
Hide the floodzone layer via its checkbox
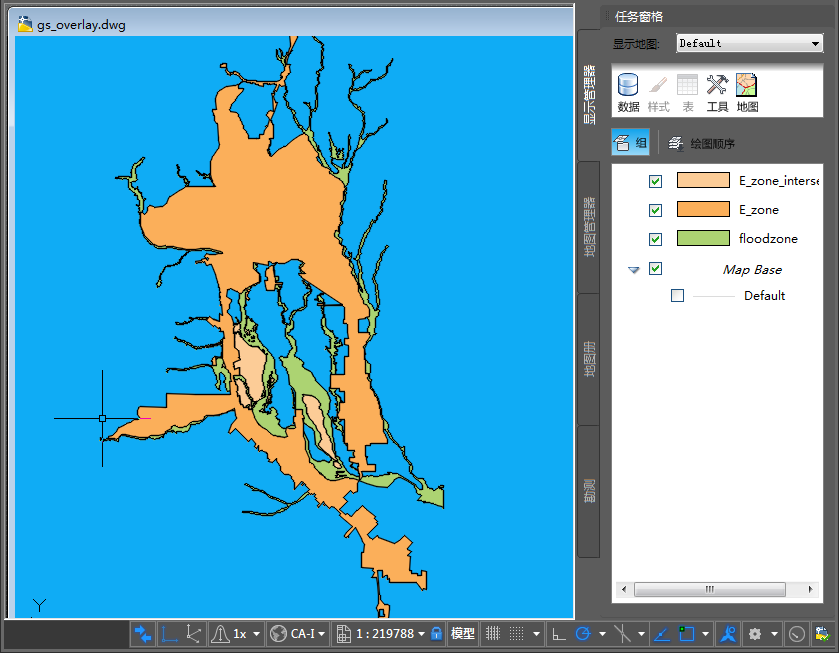click(655, 239)
